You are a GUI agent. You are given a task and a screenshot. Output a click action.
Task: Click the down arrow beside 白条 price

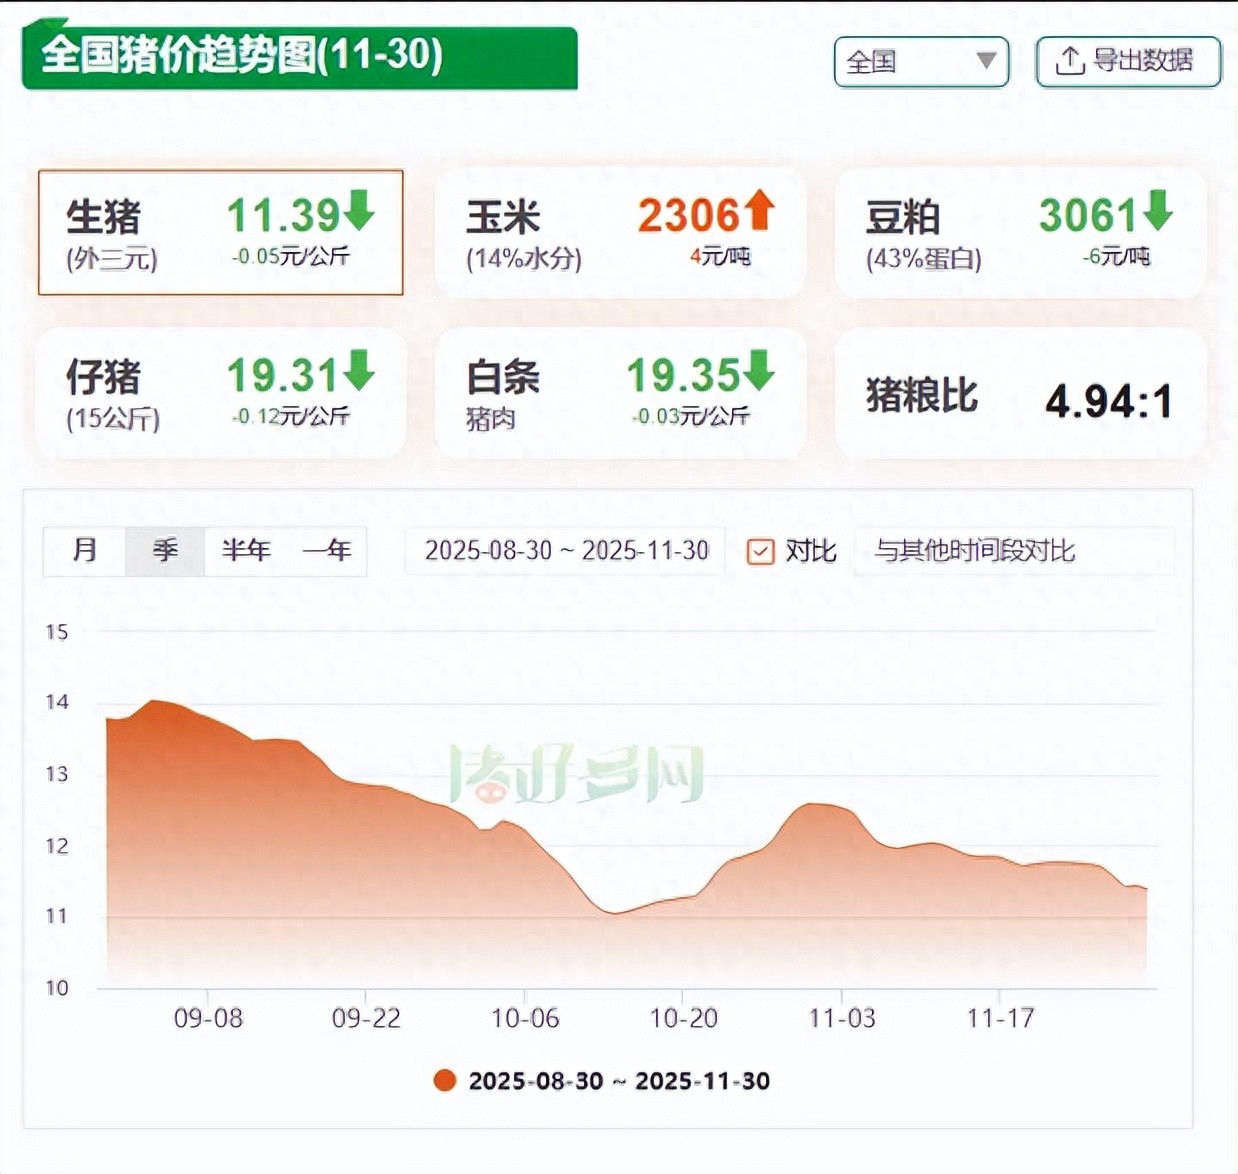(x=760, y=371)
